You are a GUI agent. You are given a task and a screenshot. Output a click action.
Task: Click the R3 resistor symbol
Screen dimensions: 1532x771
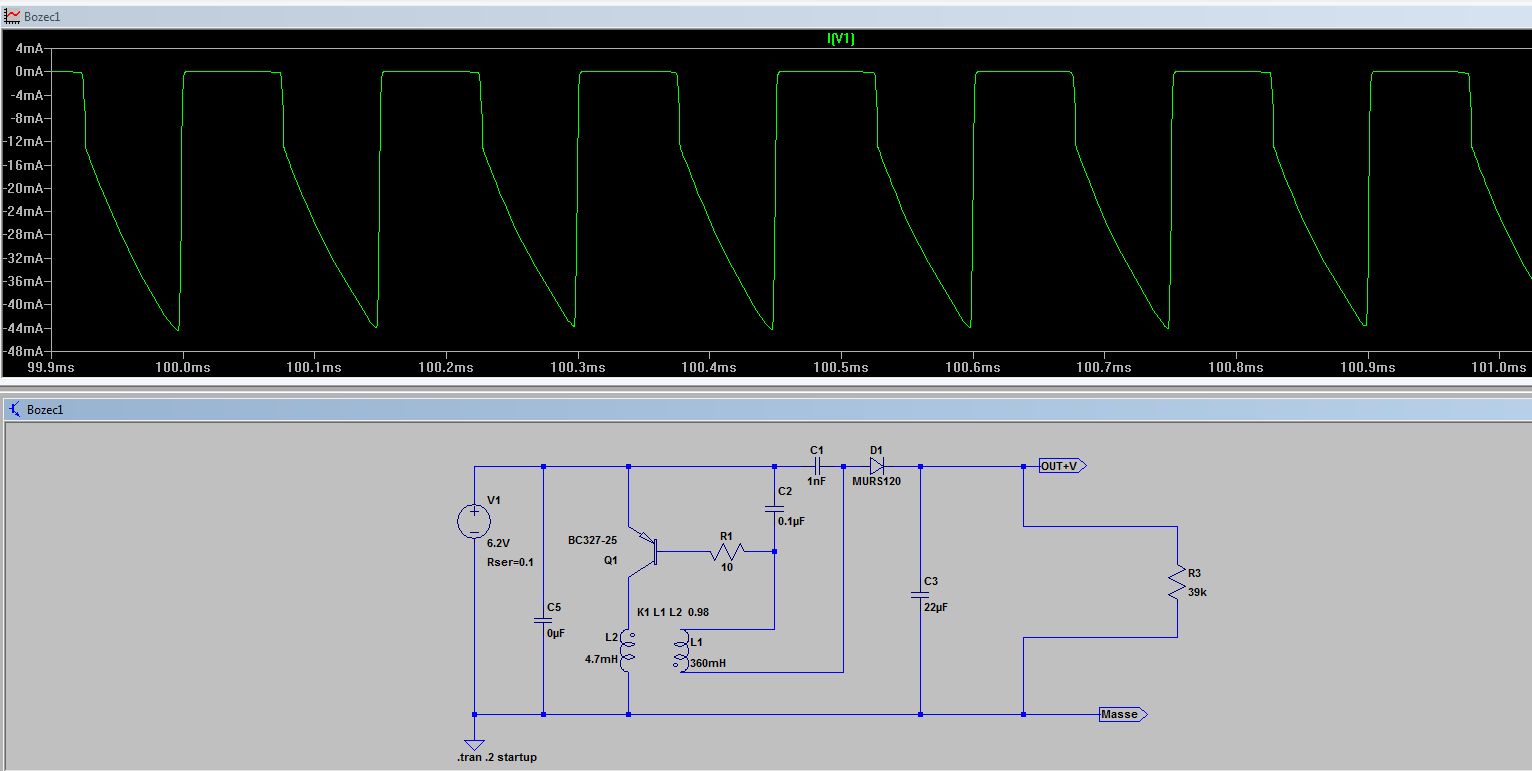[x=1177, y=582]
